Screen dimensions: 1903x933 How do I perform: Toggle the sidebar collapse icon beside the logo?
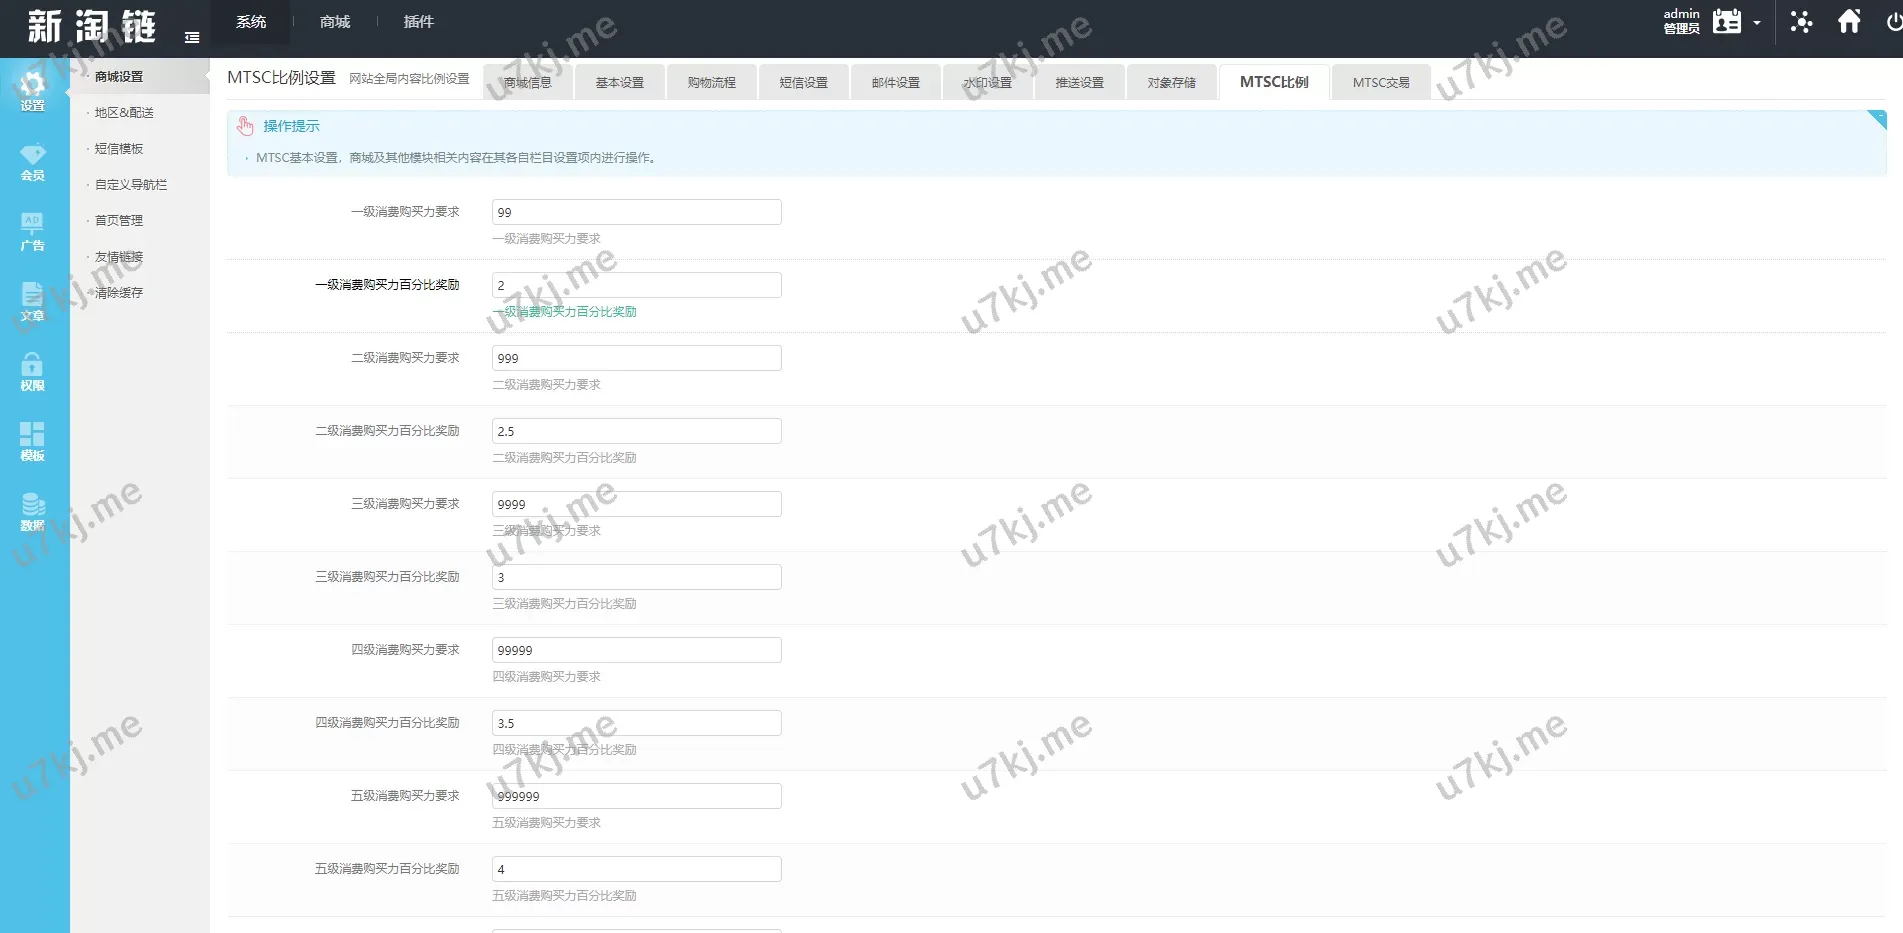[192, 38]
